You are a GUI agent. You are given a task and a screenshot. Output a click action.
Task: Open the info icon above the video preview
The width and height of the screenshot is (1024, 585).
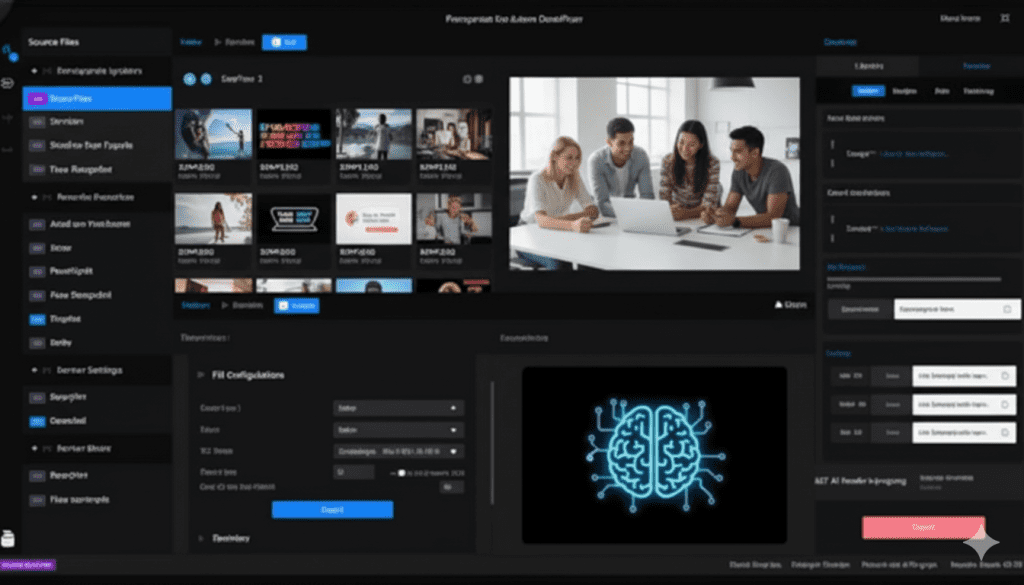point(466,78)
